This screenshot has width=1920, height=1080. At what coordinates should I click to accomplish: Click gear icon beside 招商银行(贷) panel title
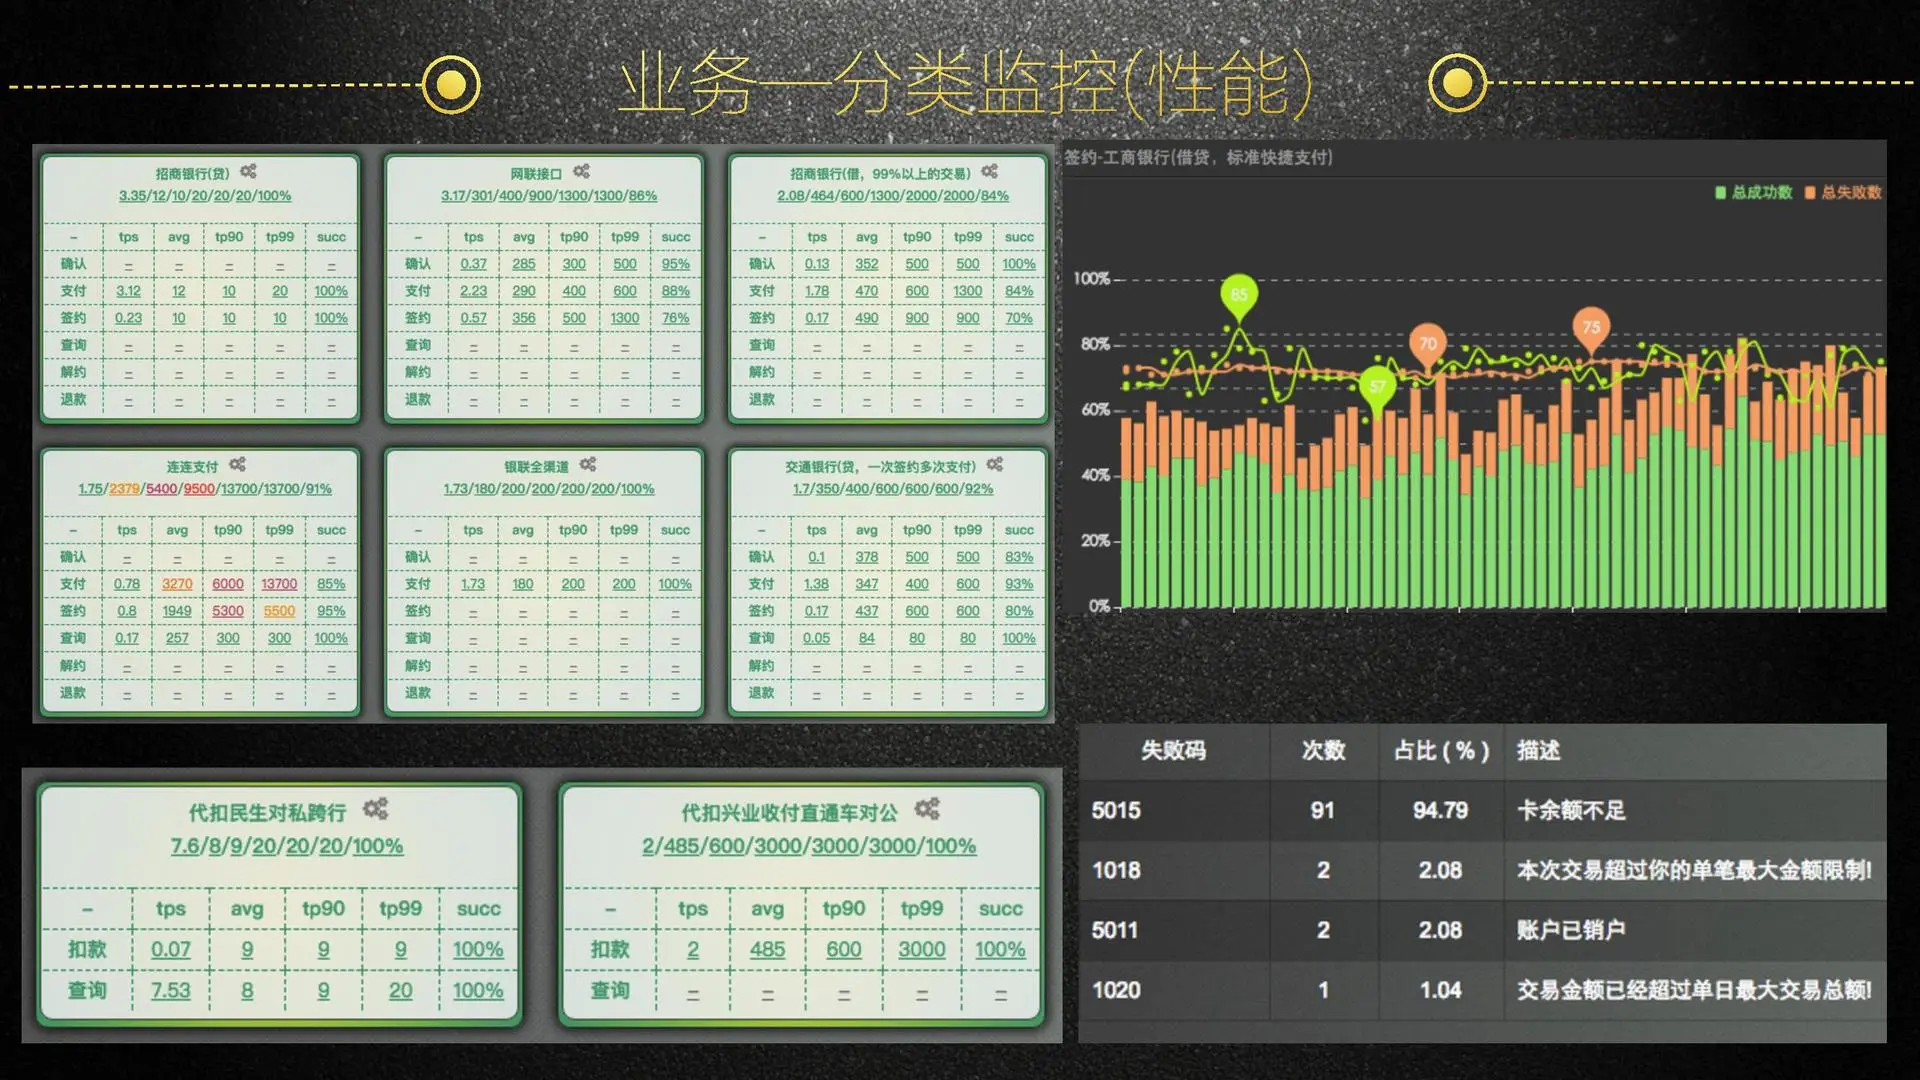[x=248, y=172]
